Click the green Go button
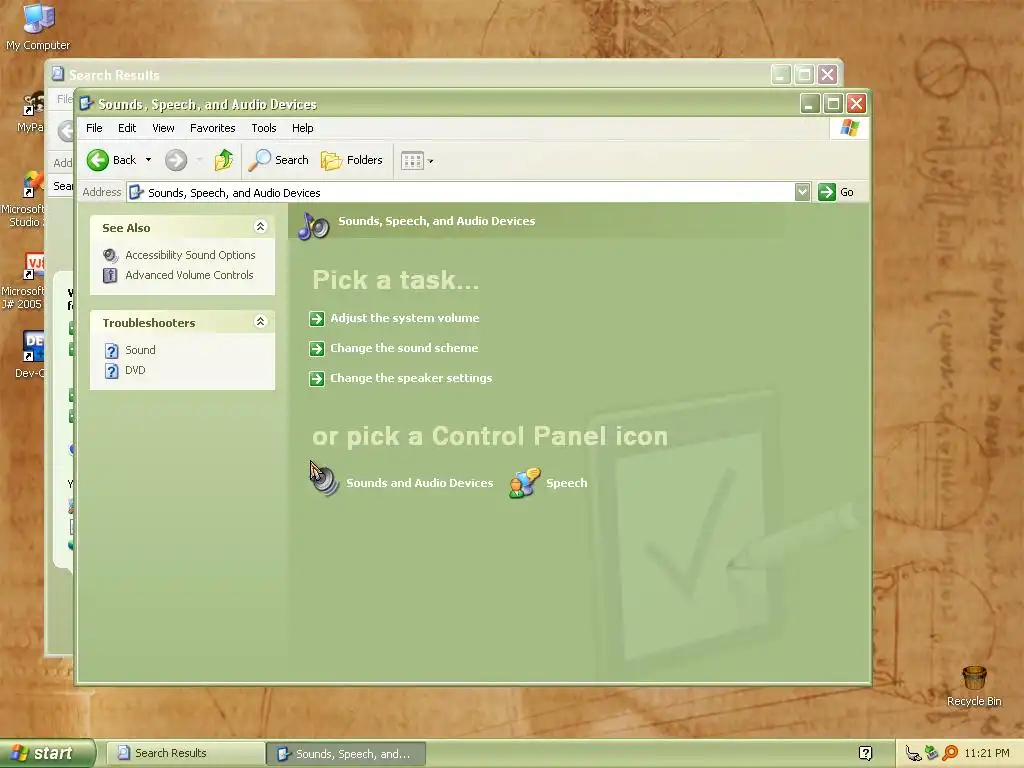Viewport: 1024px width, 768px height. point(836,192)
